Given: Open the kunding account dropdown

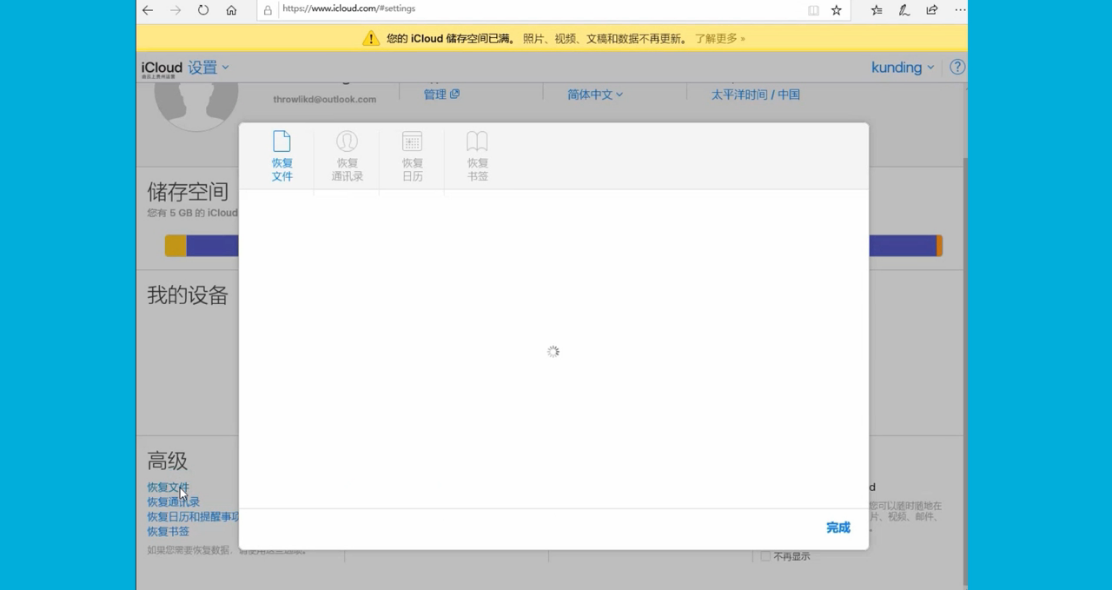Looking at the screenshot, I should pyautogui.click(x=901, y=67).
